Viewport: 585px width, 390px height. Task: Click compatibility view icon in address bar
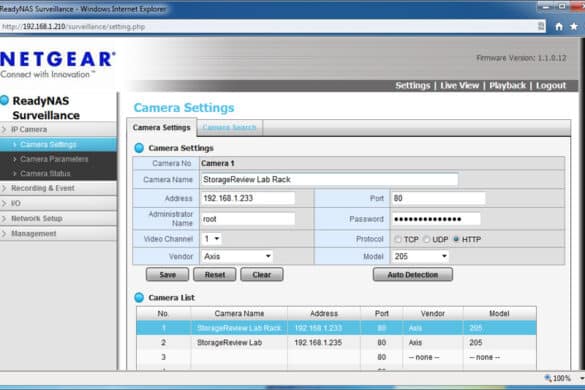(541, 26)
